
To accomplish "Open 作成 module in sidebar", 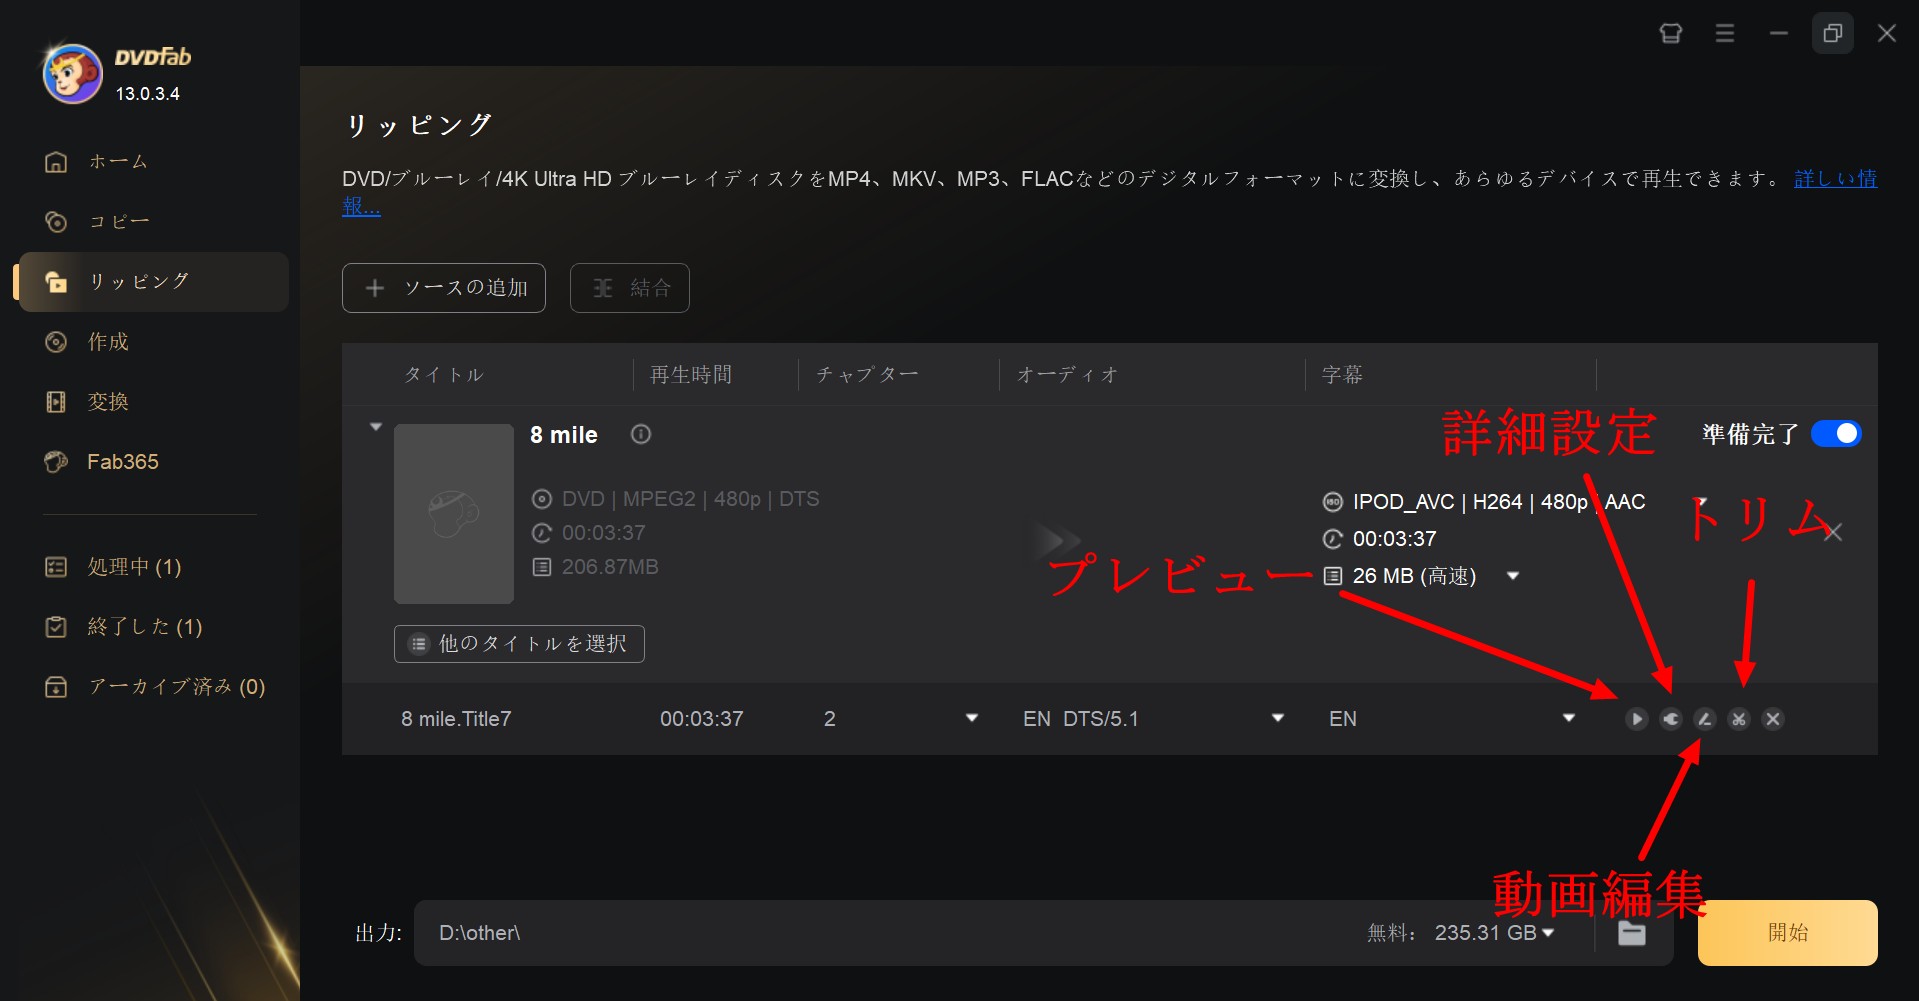I will pyautogui.click(x=88, y=342).
